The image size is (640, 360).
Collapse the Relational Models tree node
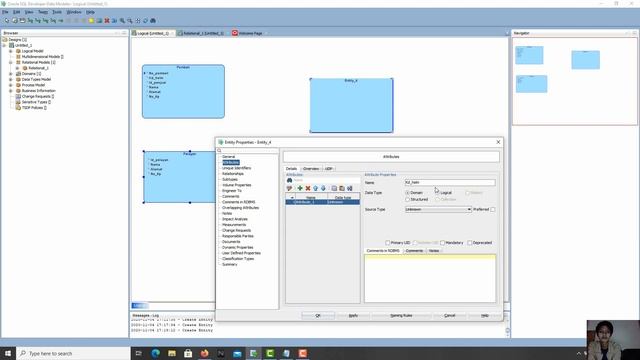[x=11, y=62]
